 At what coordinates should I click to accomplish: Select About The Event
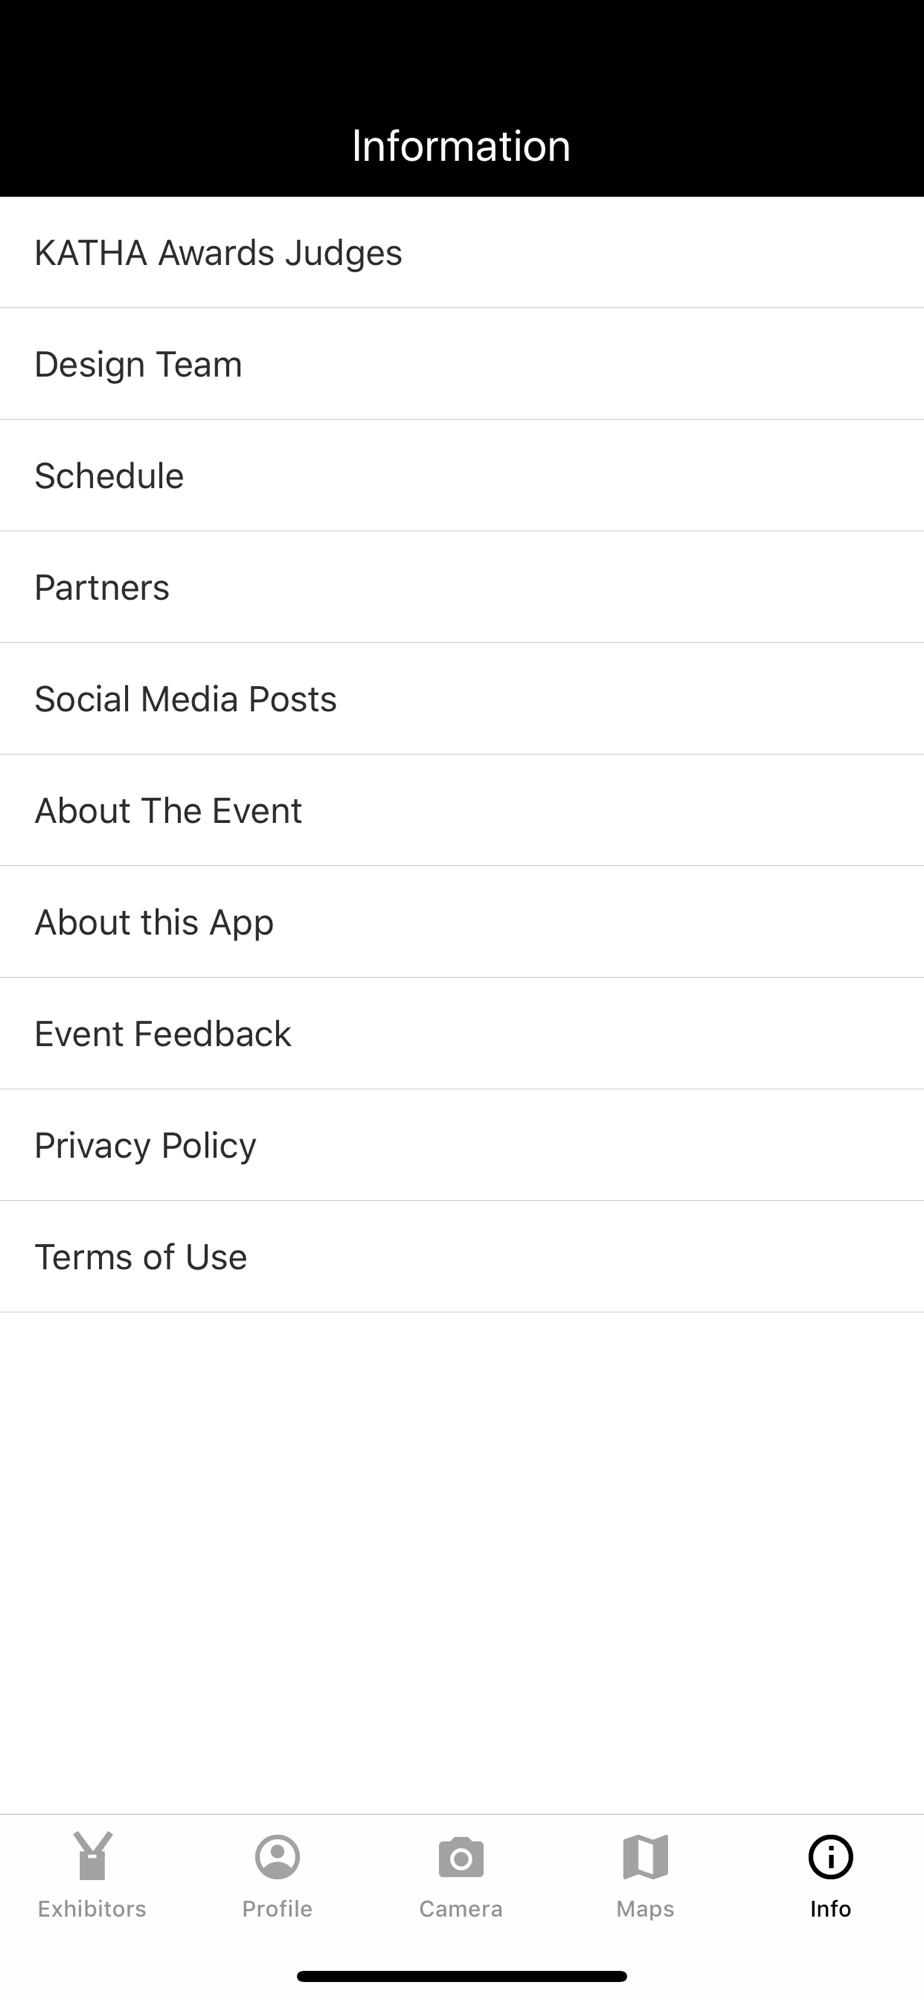coord(462,810)
